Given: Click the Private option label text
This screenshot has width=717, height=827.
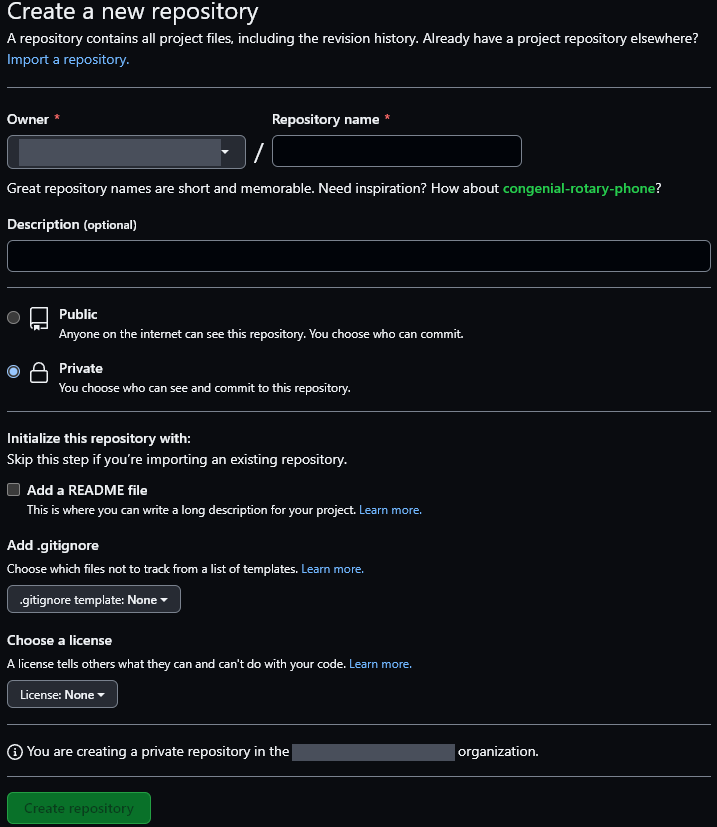Looking at the screenshot, I should coord(81,368).
